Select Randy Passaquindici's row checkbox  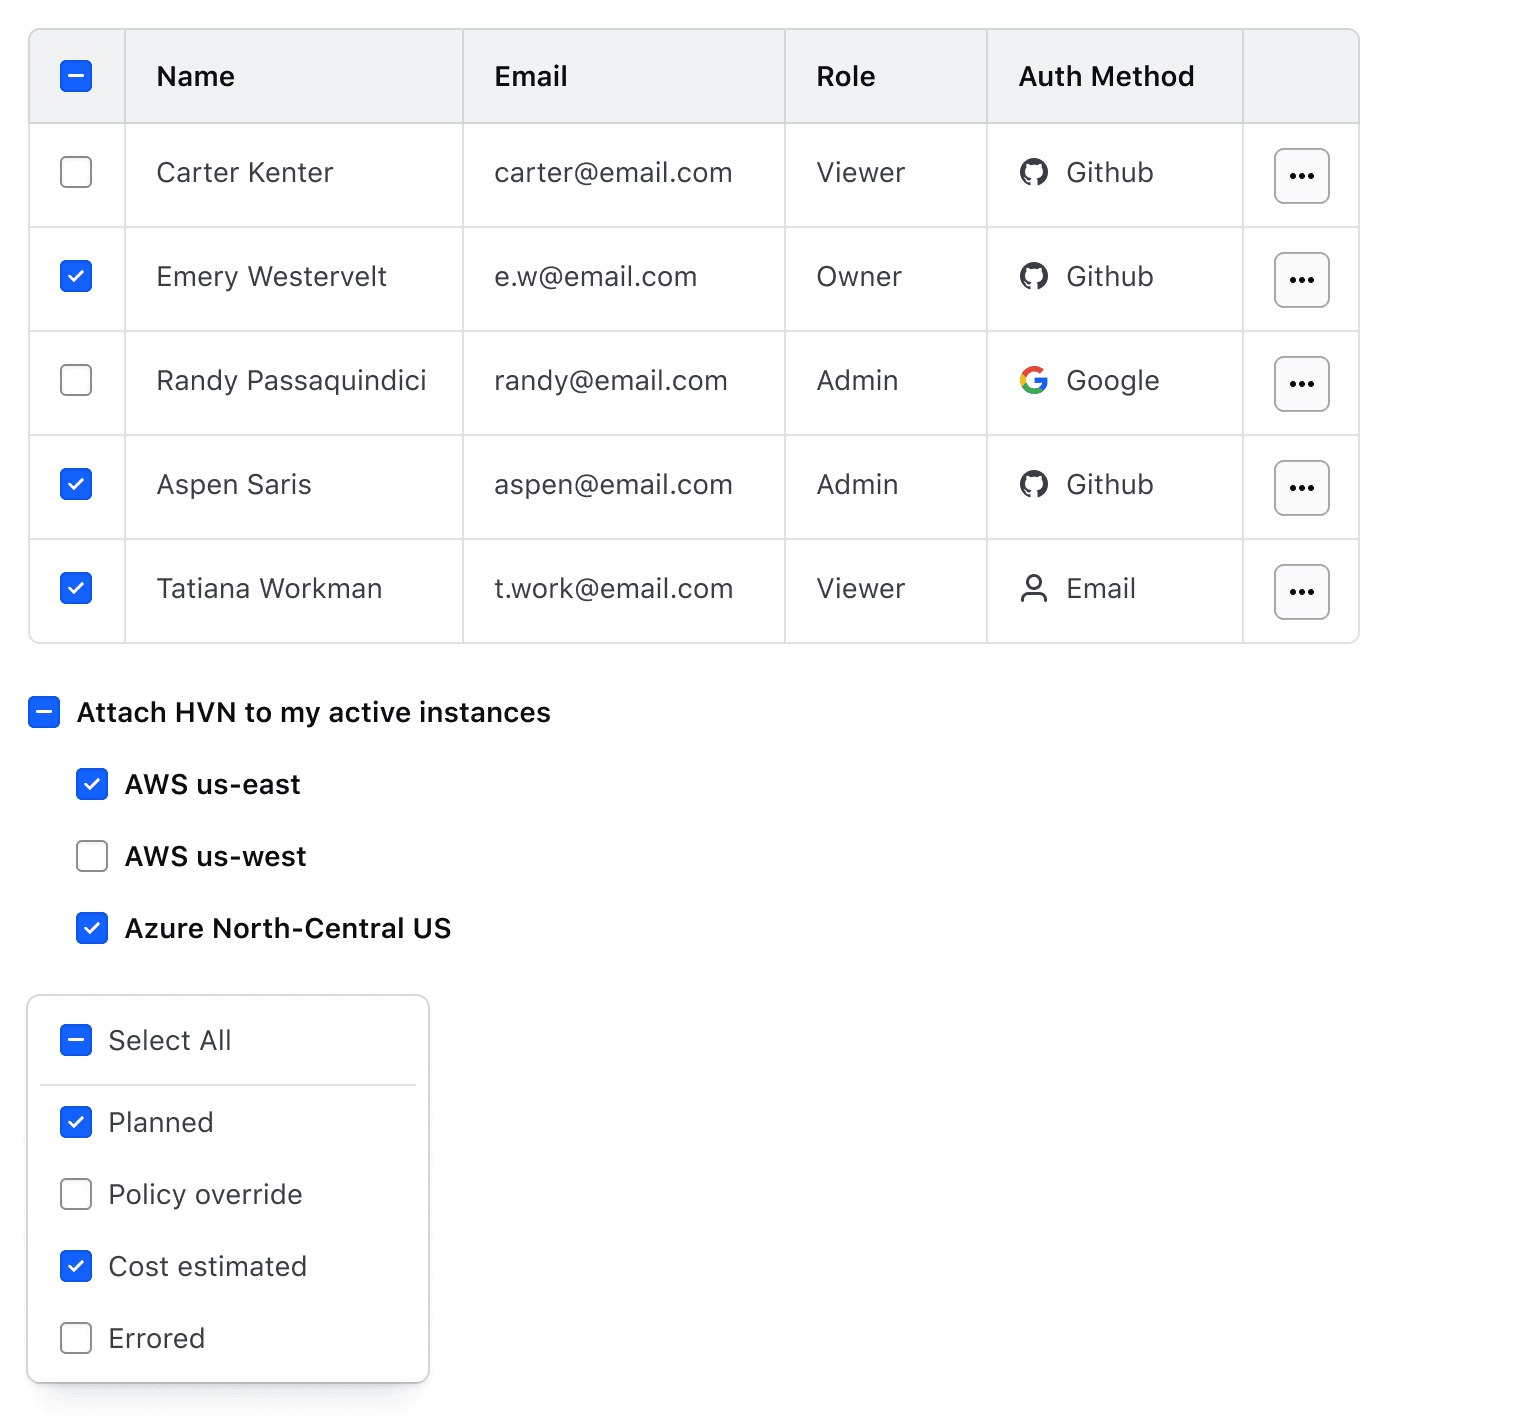coord(76,380)
